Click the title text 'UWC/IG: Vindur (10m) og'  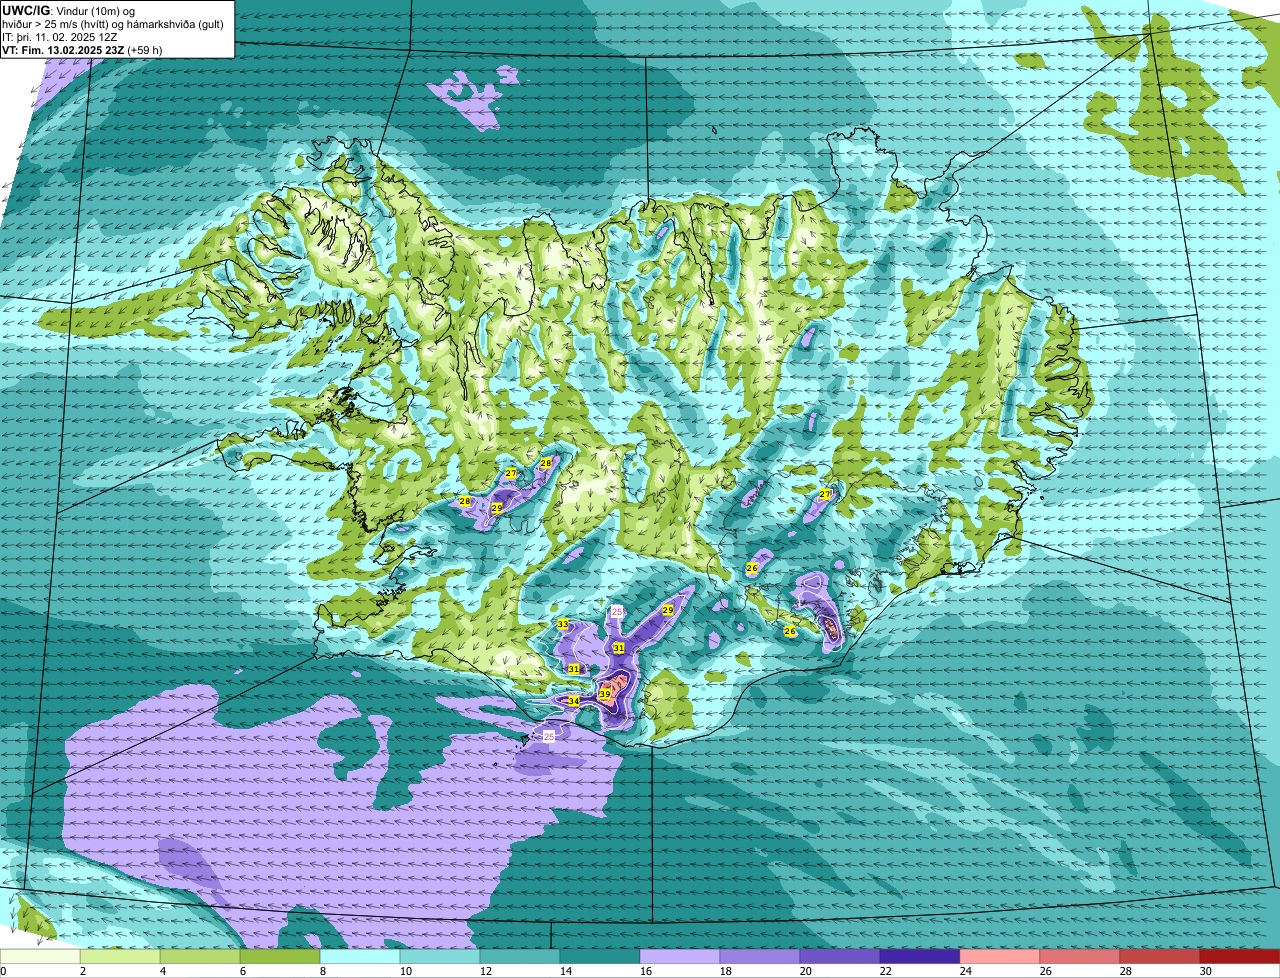[x=69, y=10]
